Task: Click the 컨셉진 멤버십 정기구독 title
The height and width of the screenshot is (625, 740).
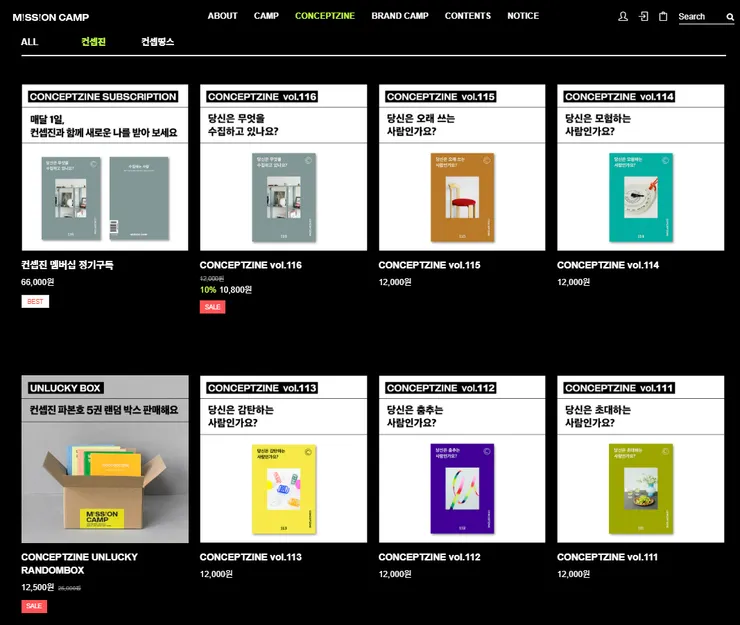Action: pyautogui.click(x=67, y=265)
